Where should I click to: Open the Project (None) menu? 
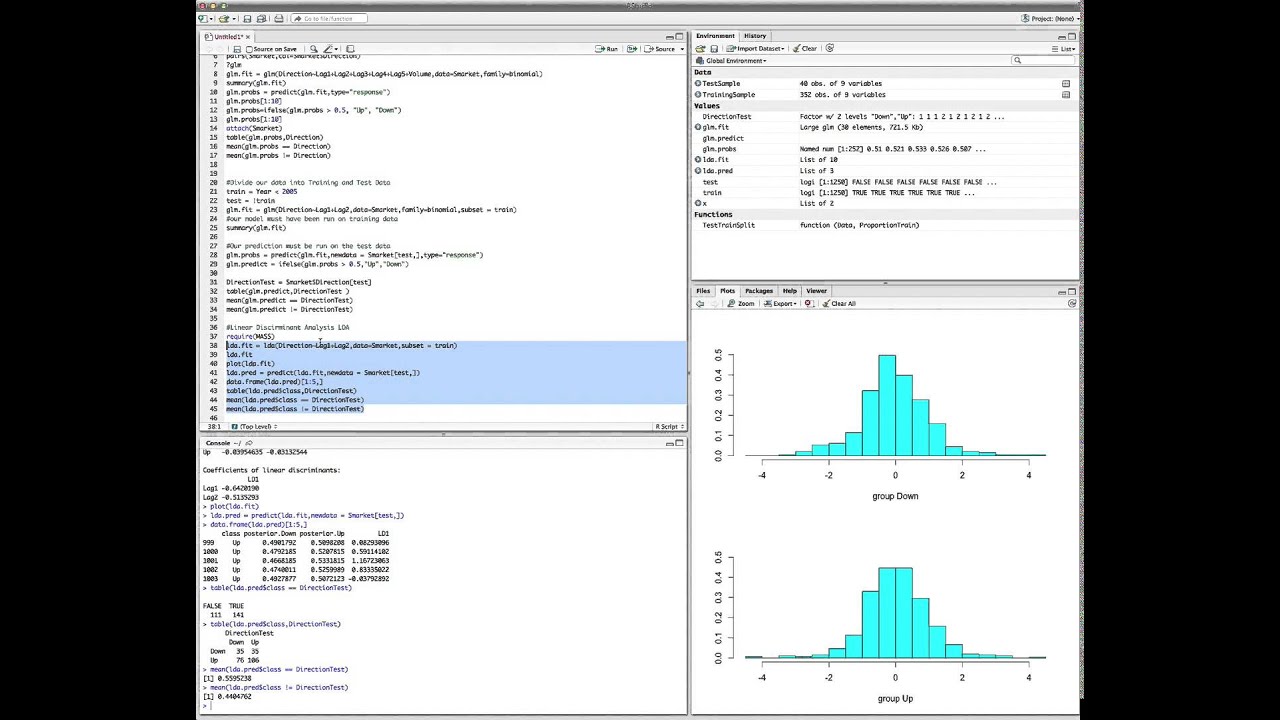[x=1049, y=18]
